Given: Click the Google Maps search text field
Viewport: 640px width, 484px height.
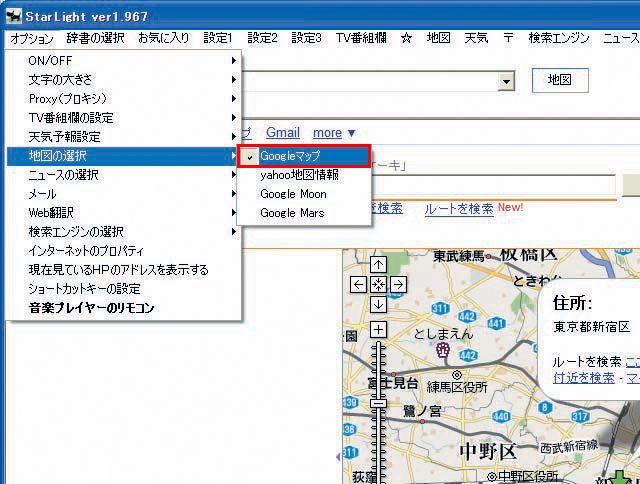Looking at the screenshot, I should 494,185.
